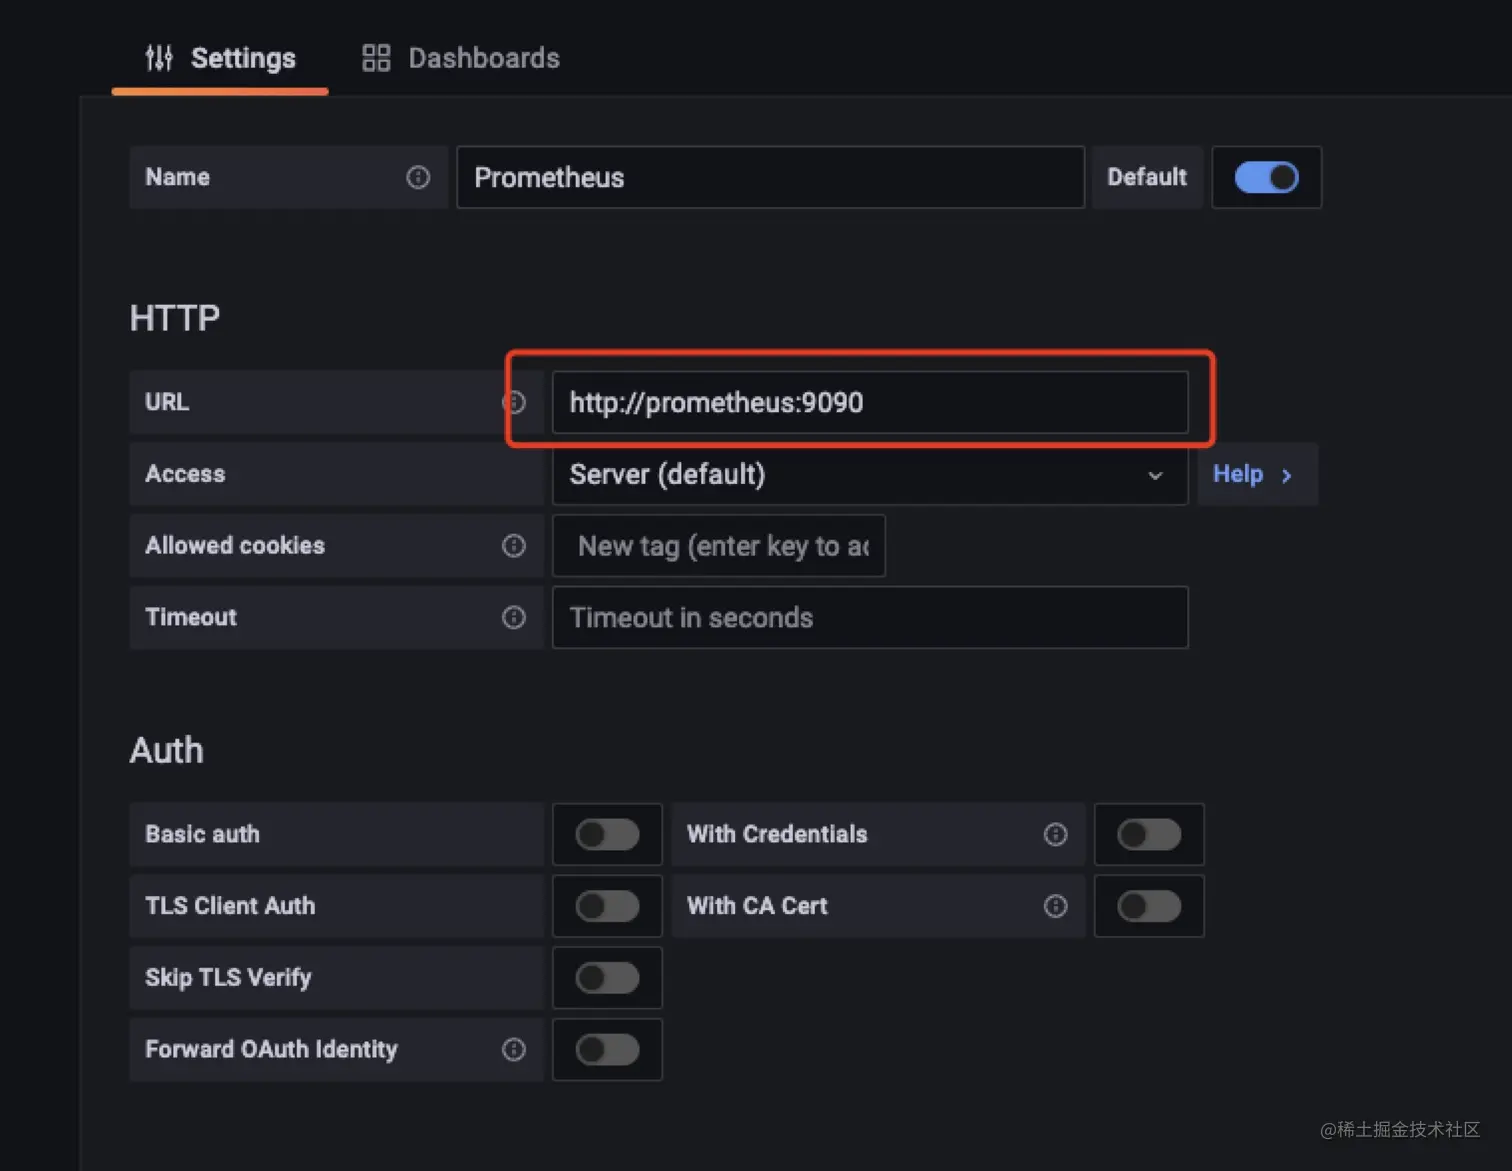Click the Allowed cookies info icon
The height and width of the screenshot is (1171, 1512).
[514, 545]
